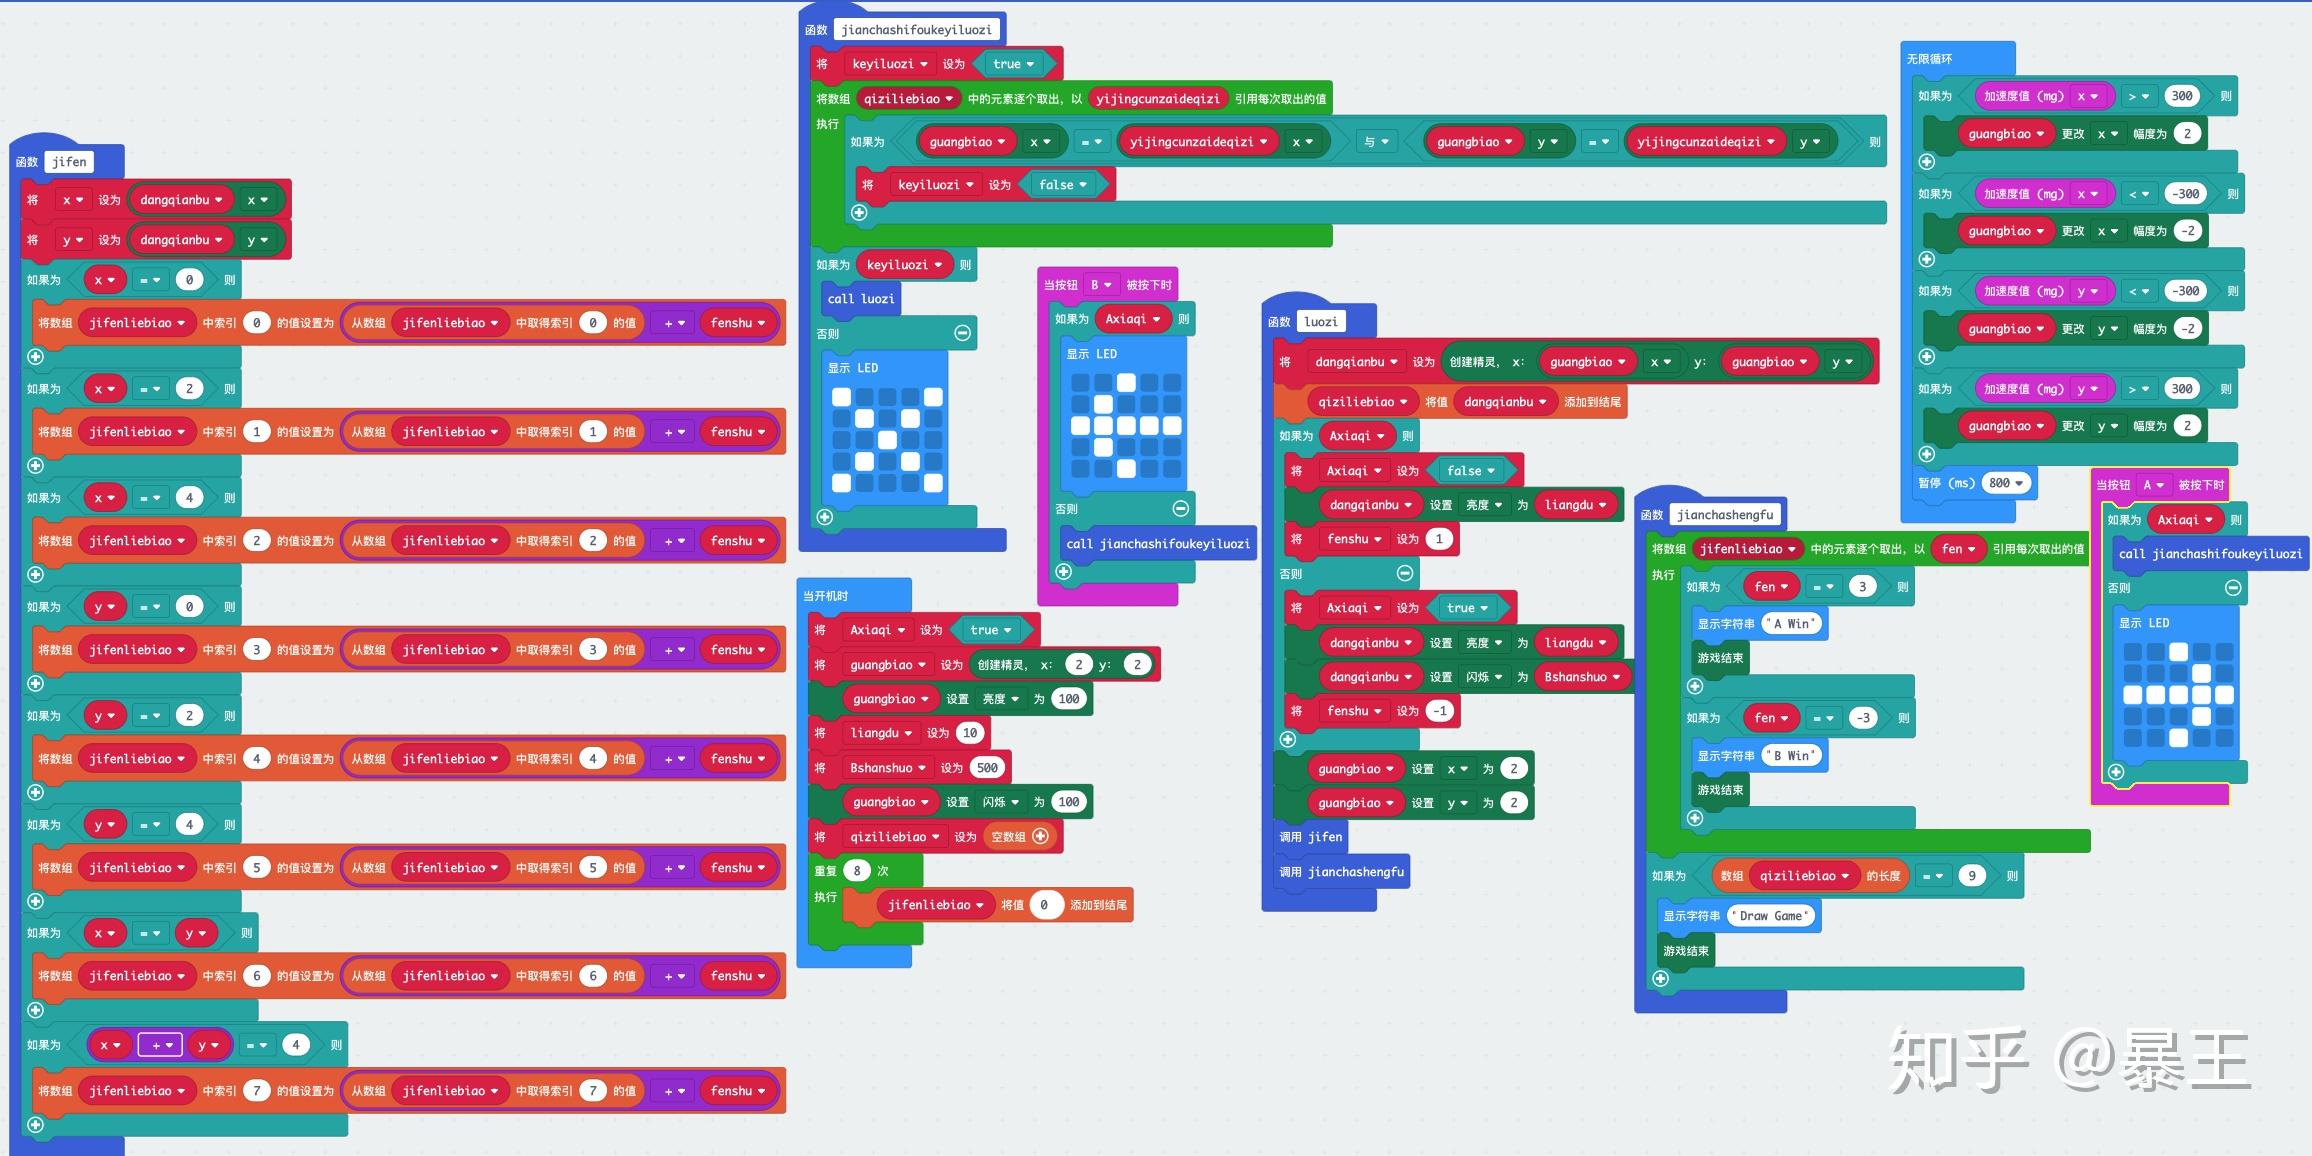Click plus icon on 空数组 block
This screenshot has height=1156, width=2312.
pos(1040,836)
